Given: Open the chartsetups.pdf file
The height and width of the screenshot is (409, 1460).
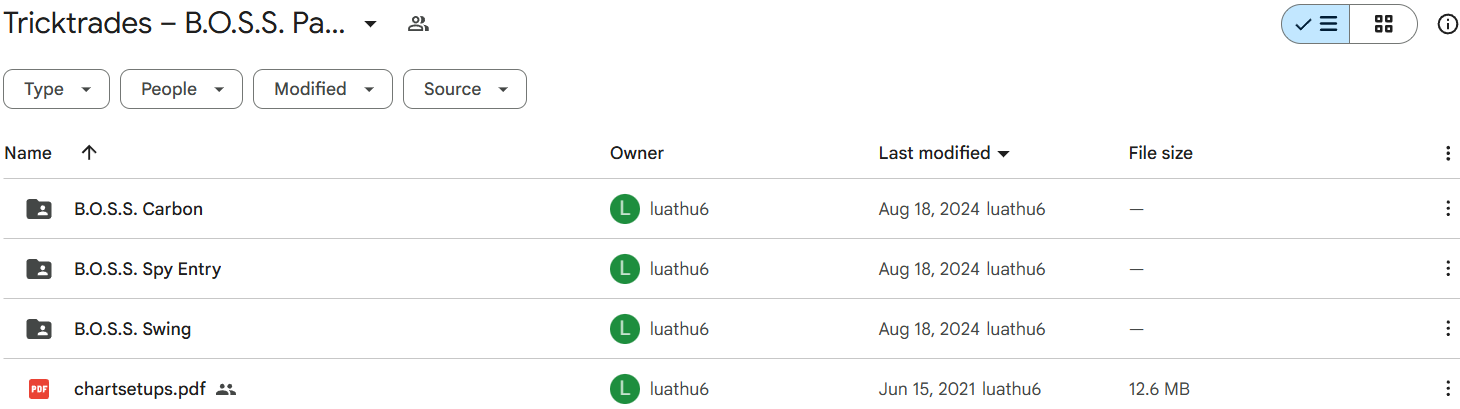Looking at the screenshot, I should pyautogui.click(x=139, y=389).
